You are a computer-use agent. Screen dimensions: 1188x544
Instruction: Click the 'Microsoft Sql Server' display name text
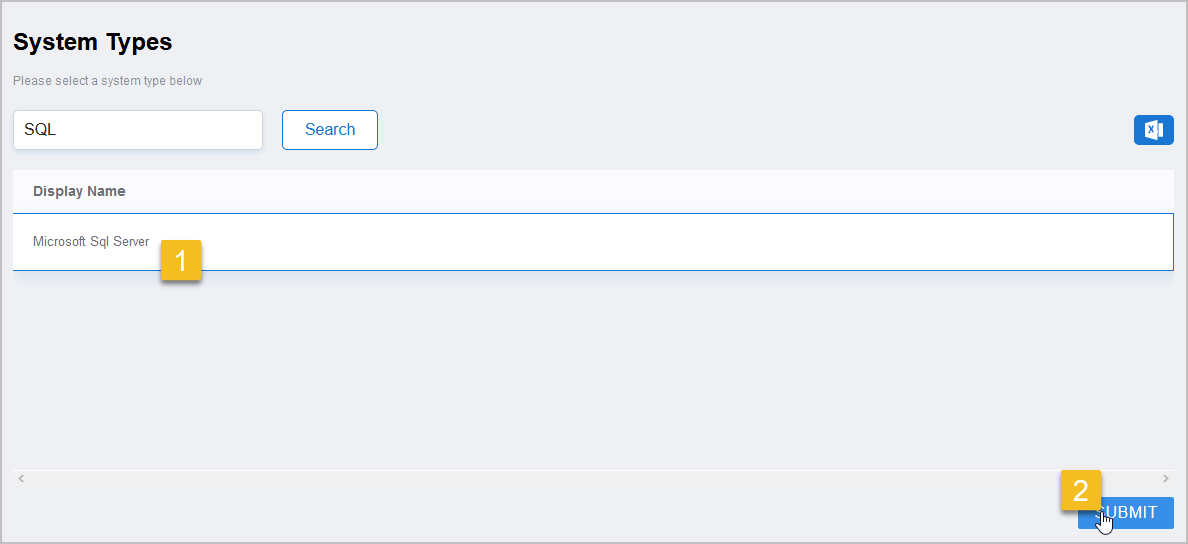point(91,242)
